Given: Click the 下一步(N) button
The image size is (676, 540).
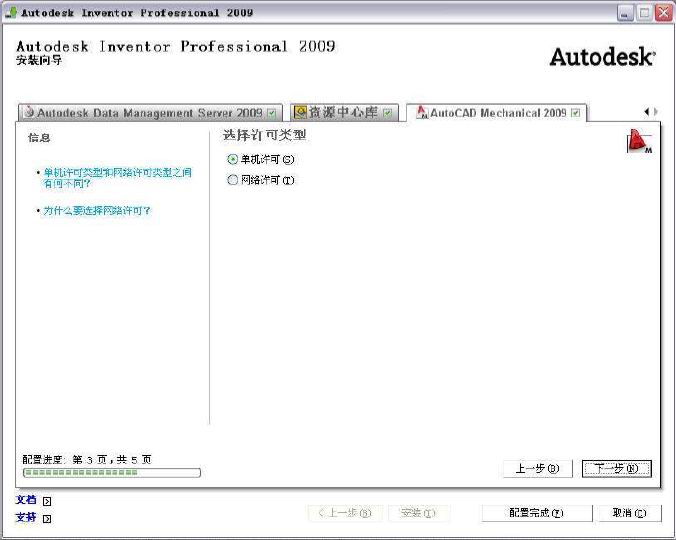Looking at the screenshot, I should click(x=617, y=468).
